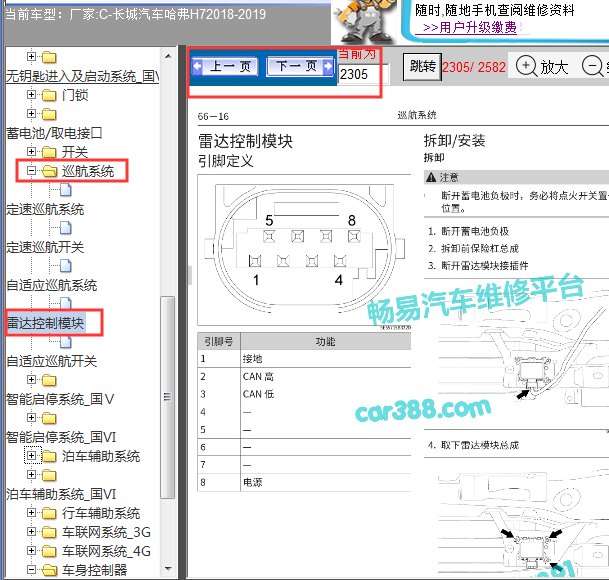This screenshot has width=609, height=580.
Task: Select the 雷达控制模块 document
Action: [x=45, y=323]
